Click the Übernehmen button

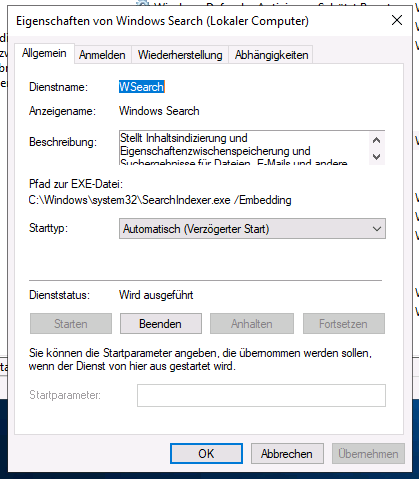pos(368,453)
